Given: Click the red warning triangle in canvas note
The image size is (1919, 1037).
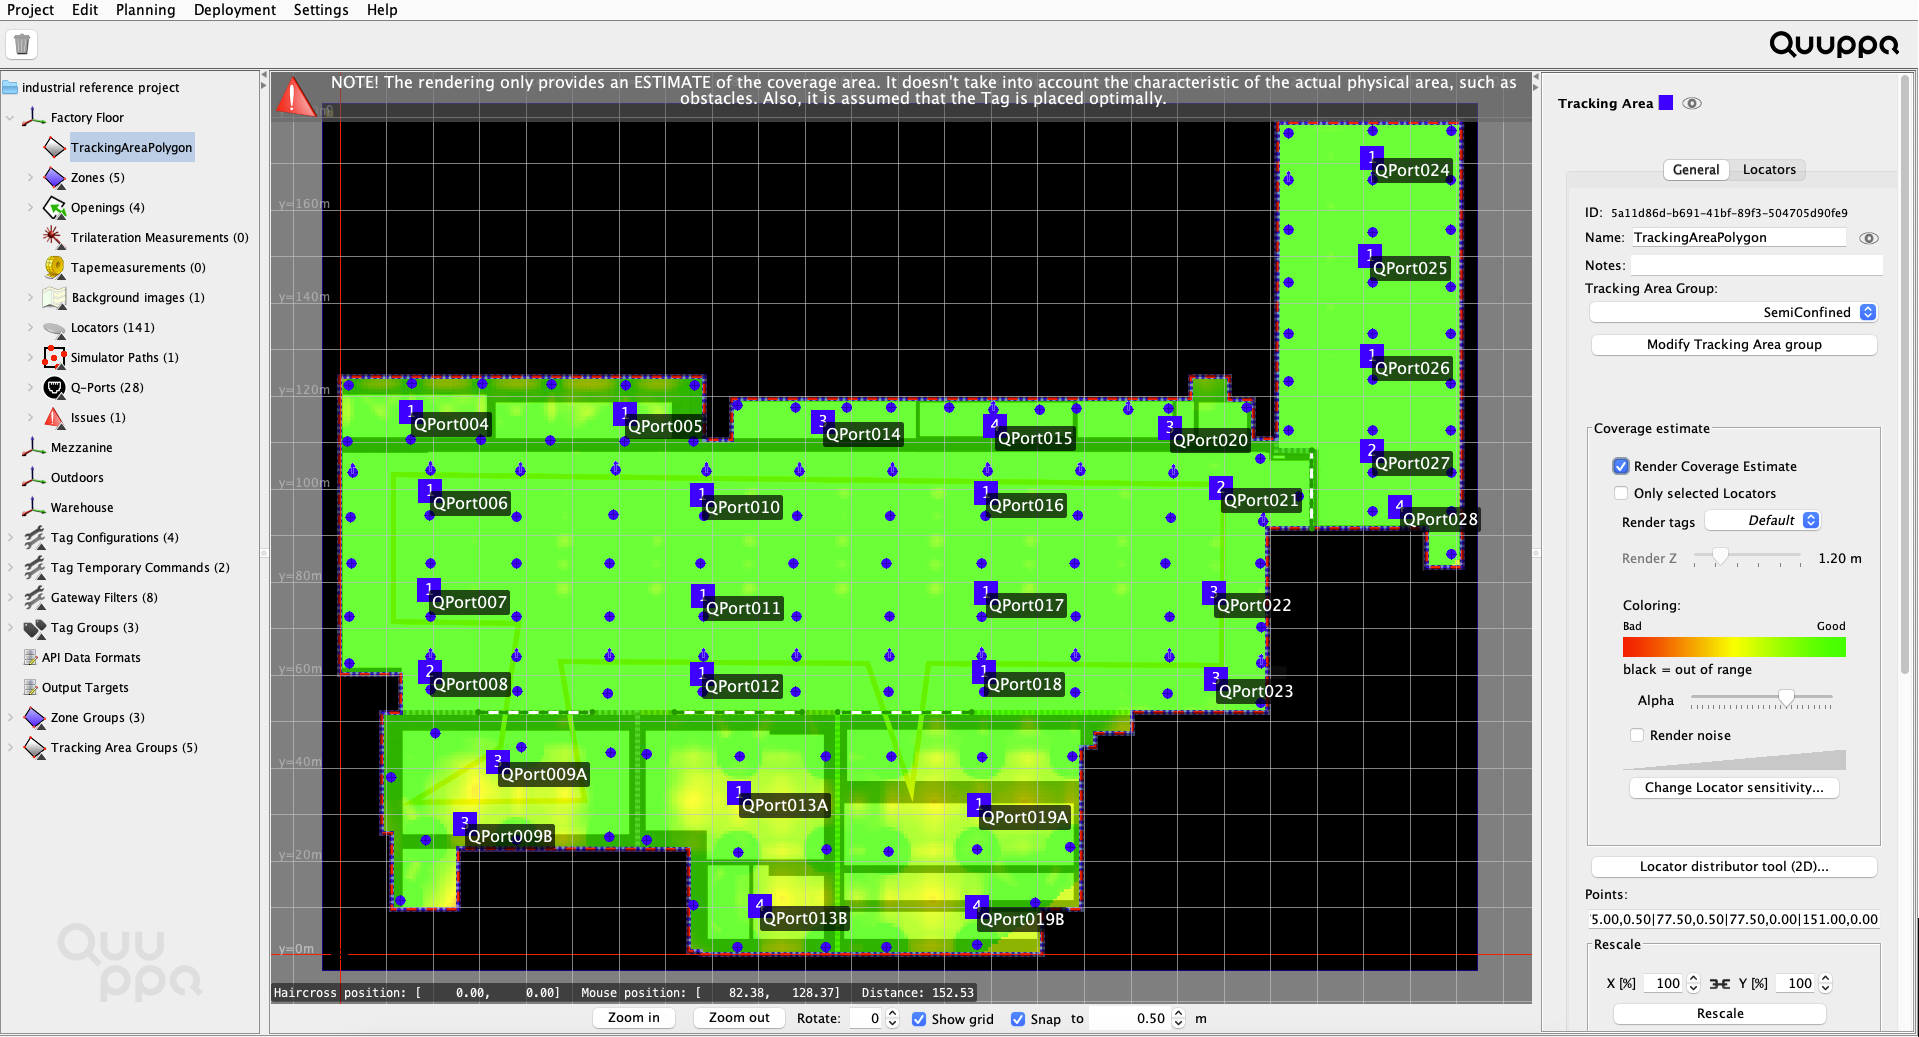Looking at the screenshot, I should click(294, 96).
